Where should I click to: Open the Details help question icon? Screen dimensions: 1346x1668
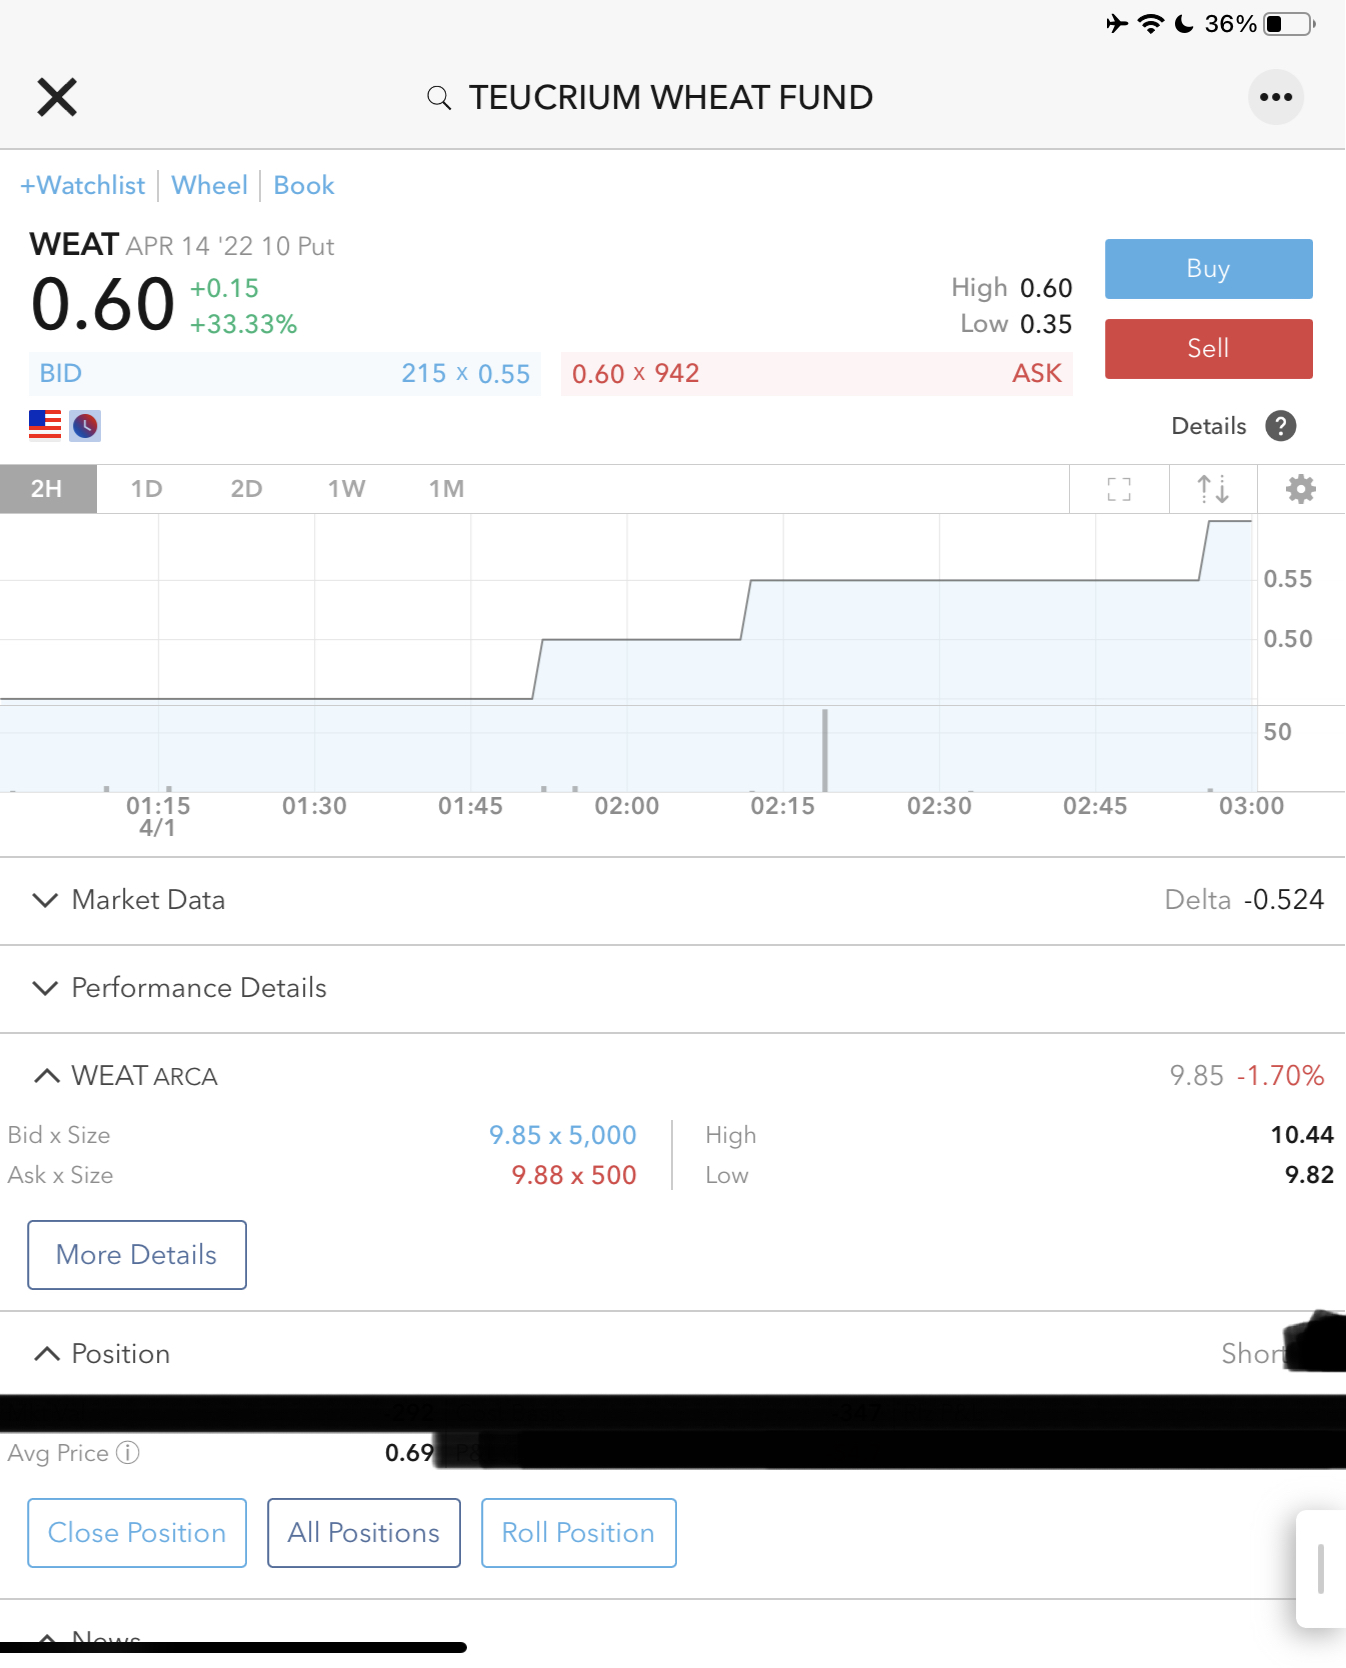pyautogui.click(x=1280, y=426)
